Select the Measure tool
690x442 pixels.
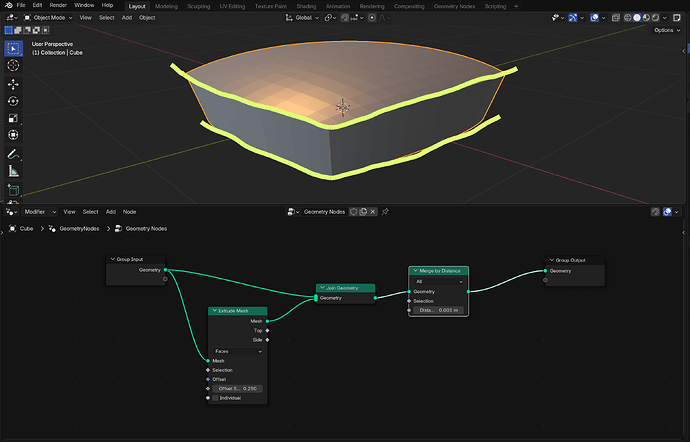(13, 171)
